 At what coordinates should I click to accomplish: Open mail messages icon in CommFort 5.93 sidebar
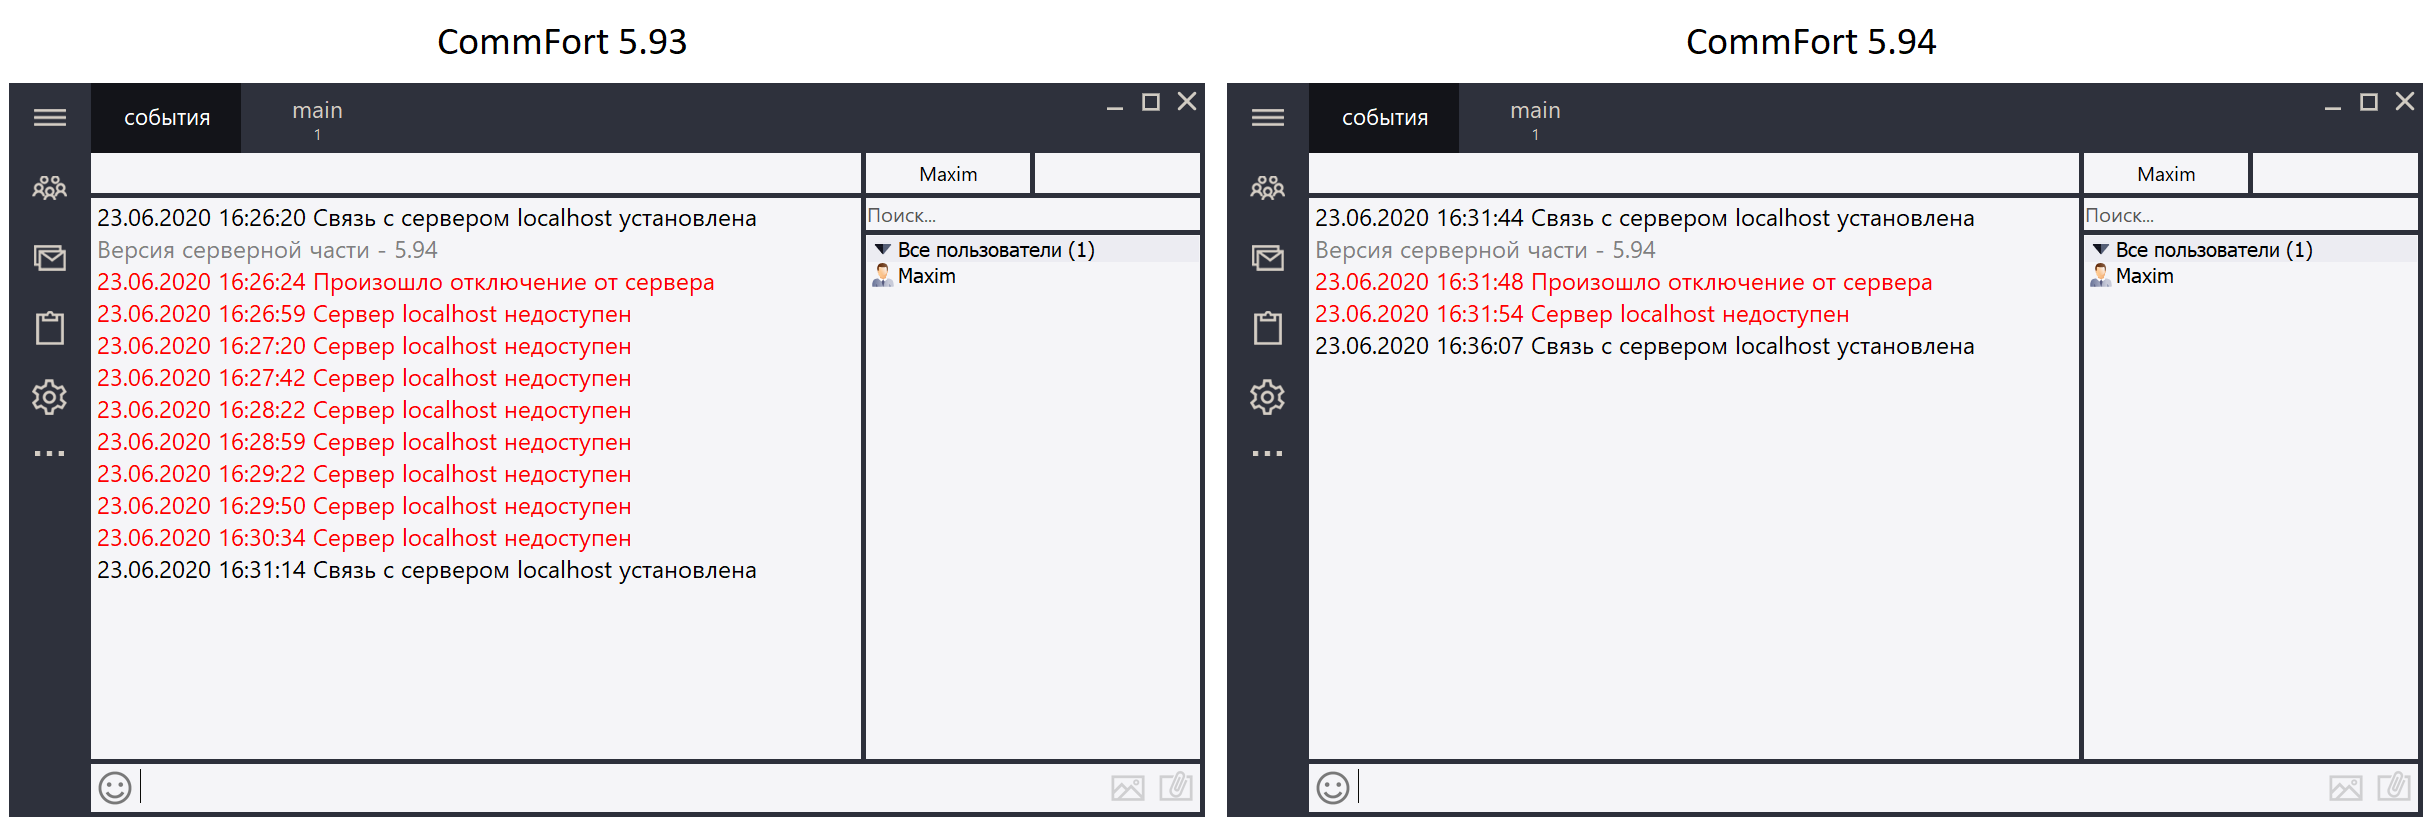50,258
